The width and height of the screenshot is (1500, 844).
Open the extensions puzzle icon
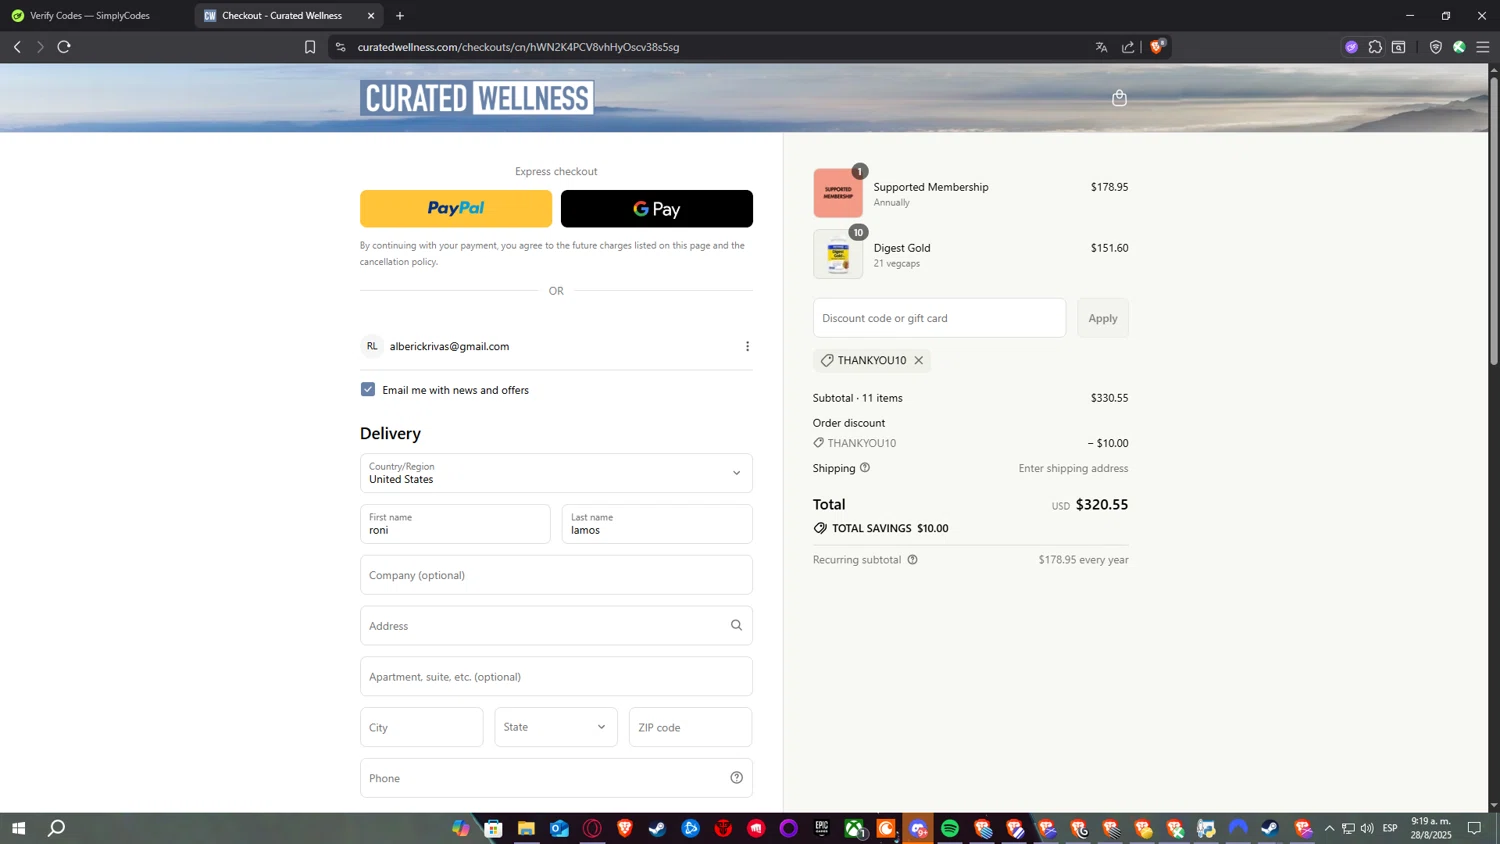1375,47
